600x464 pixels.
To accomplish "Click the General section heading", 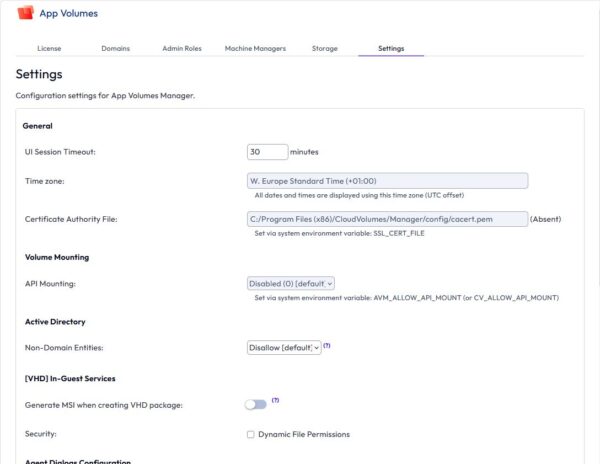I will (x=38, y=126).
